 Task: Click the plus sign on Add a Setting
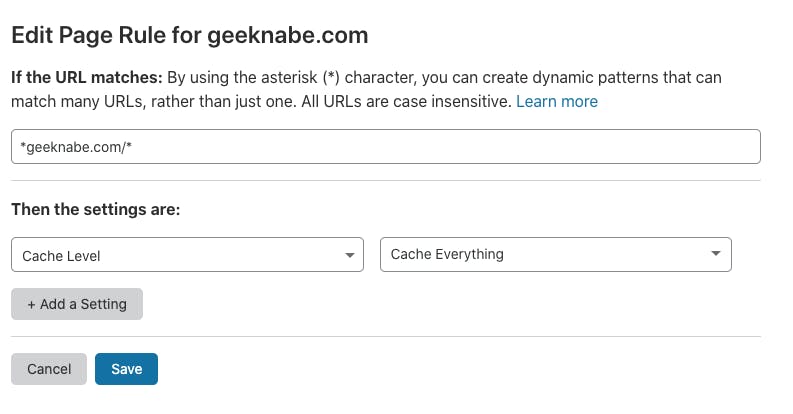point(32,304)
